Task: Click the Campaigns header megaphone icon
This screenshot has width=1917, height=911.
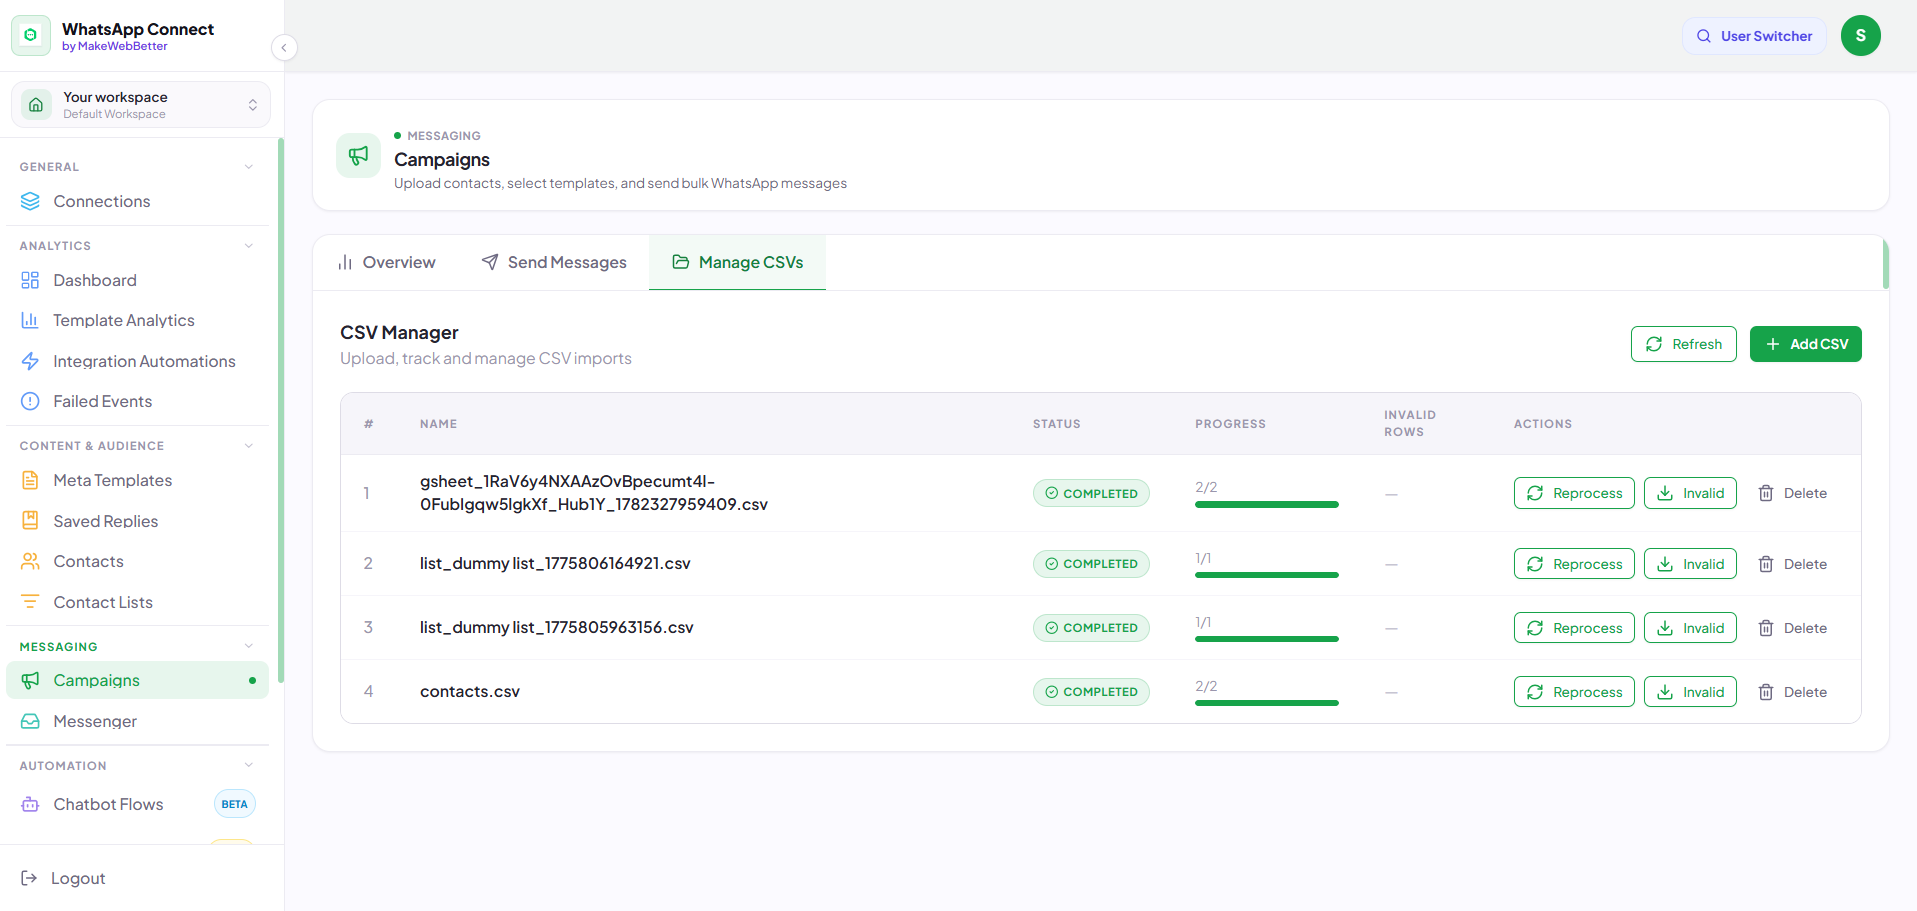Action: pos(358,155)
